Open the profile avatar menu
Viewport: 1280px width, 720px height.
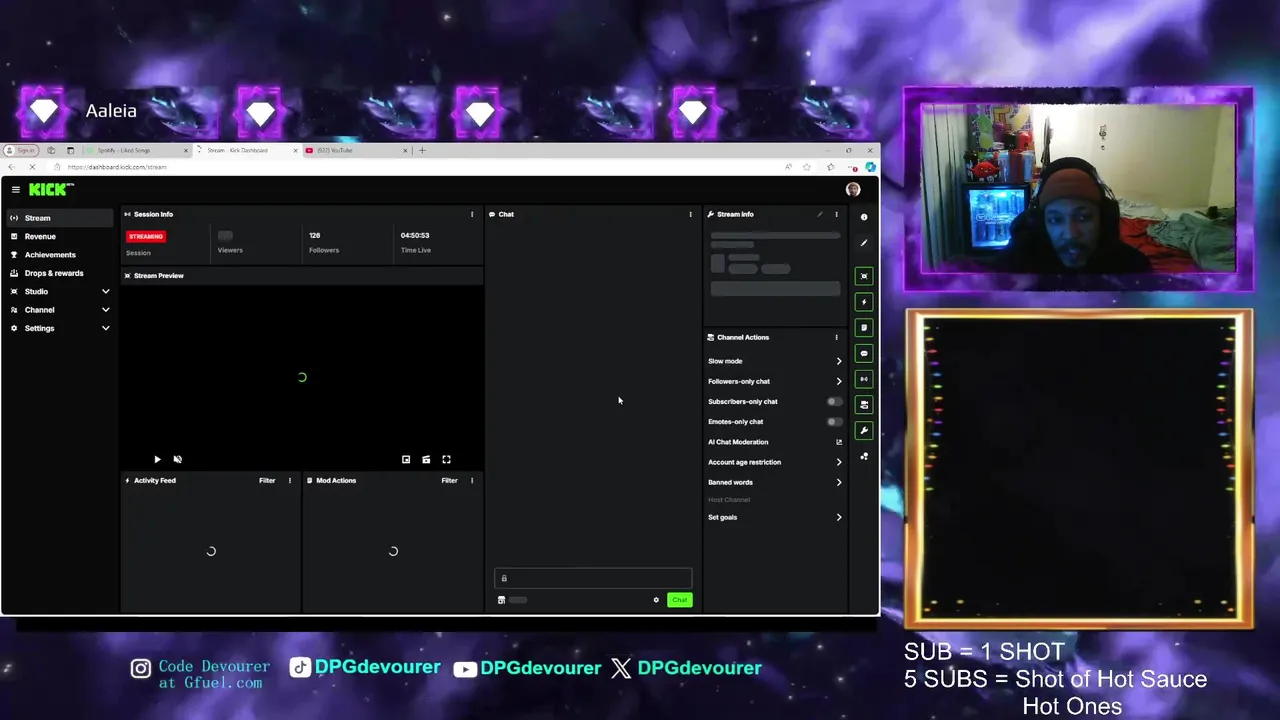853,189
